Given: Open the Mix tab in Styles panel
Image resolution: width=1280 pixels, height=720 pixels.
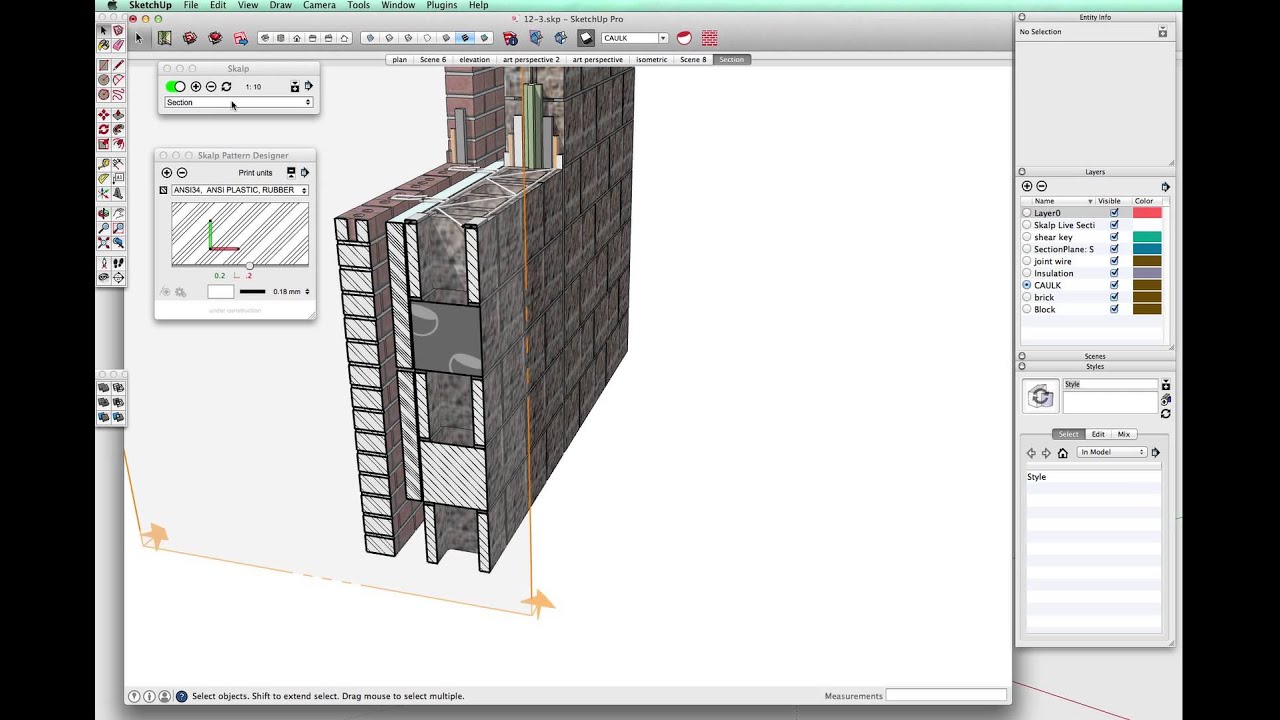Looking at the screenshot, I should point(1124,434).
